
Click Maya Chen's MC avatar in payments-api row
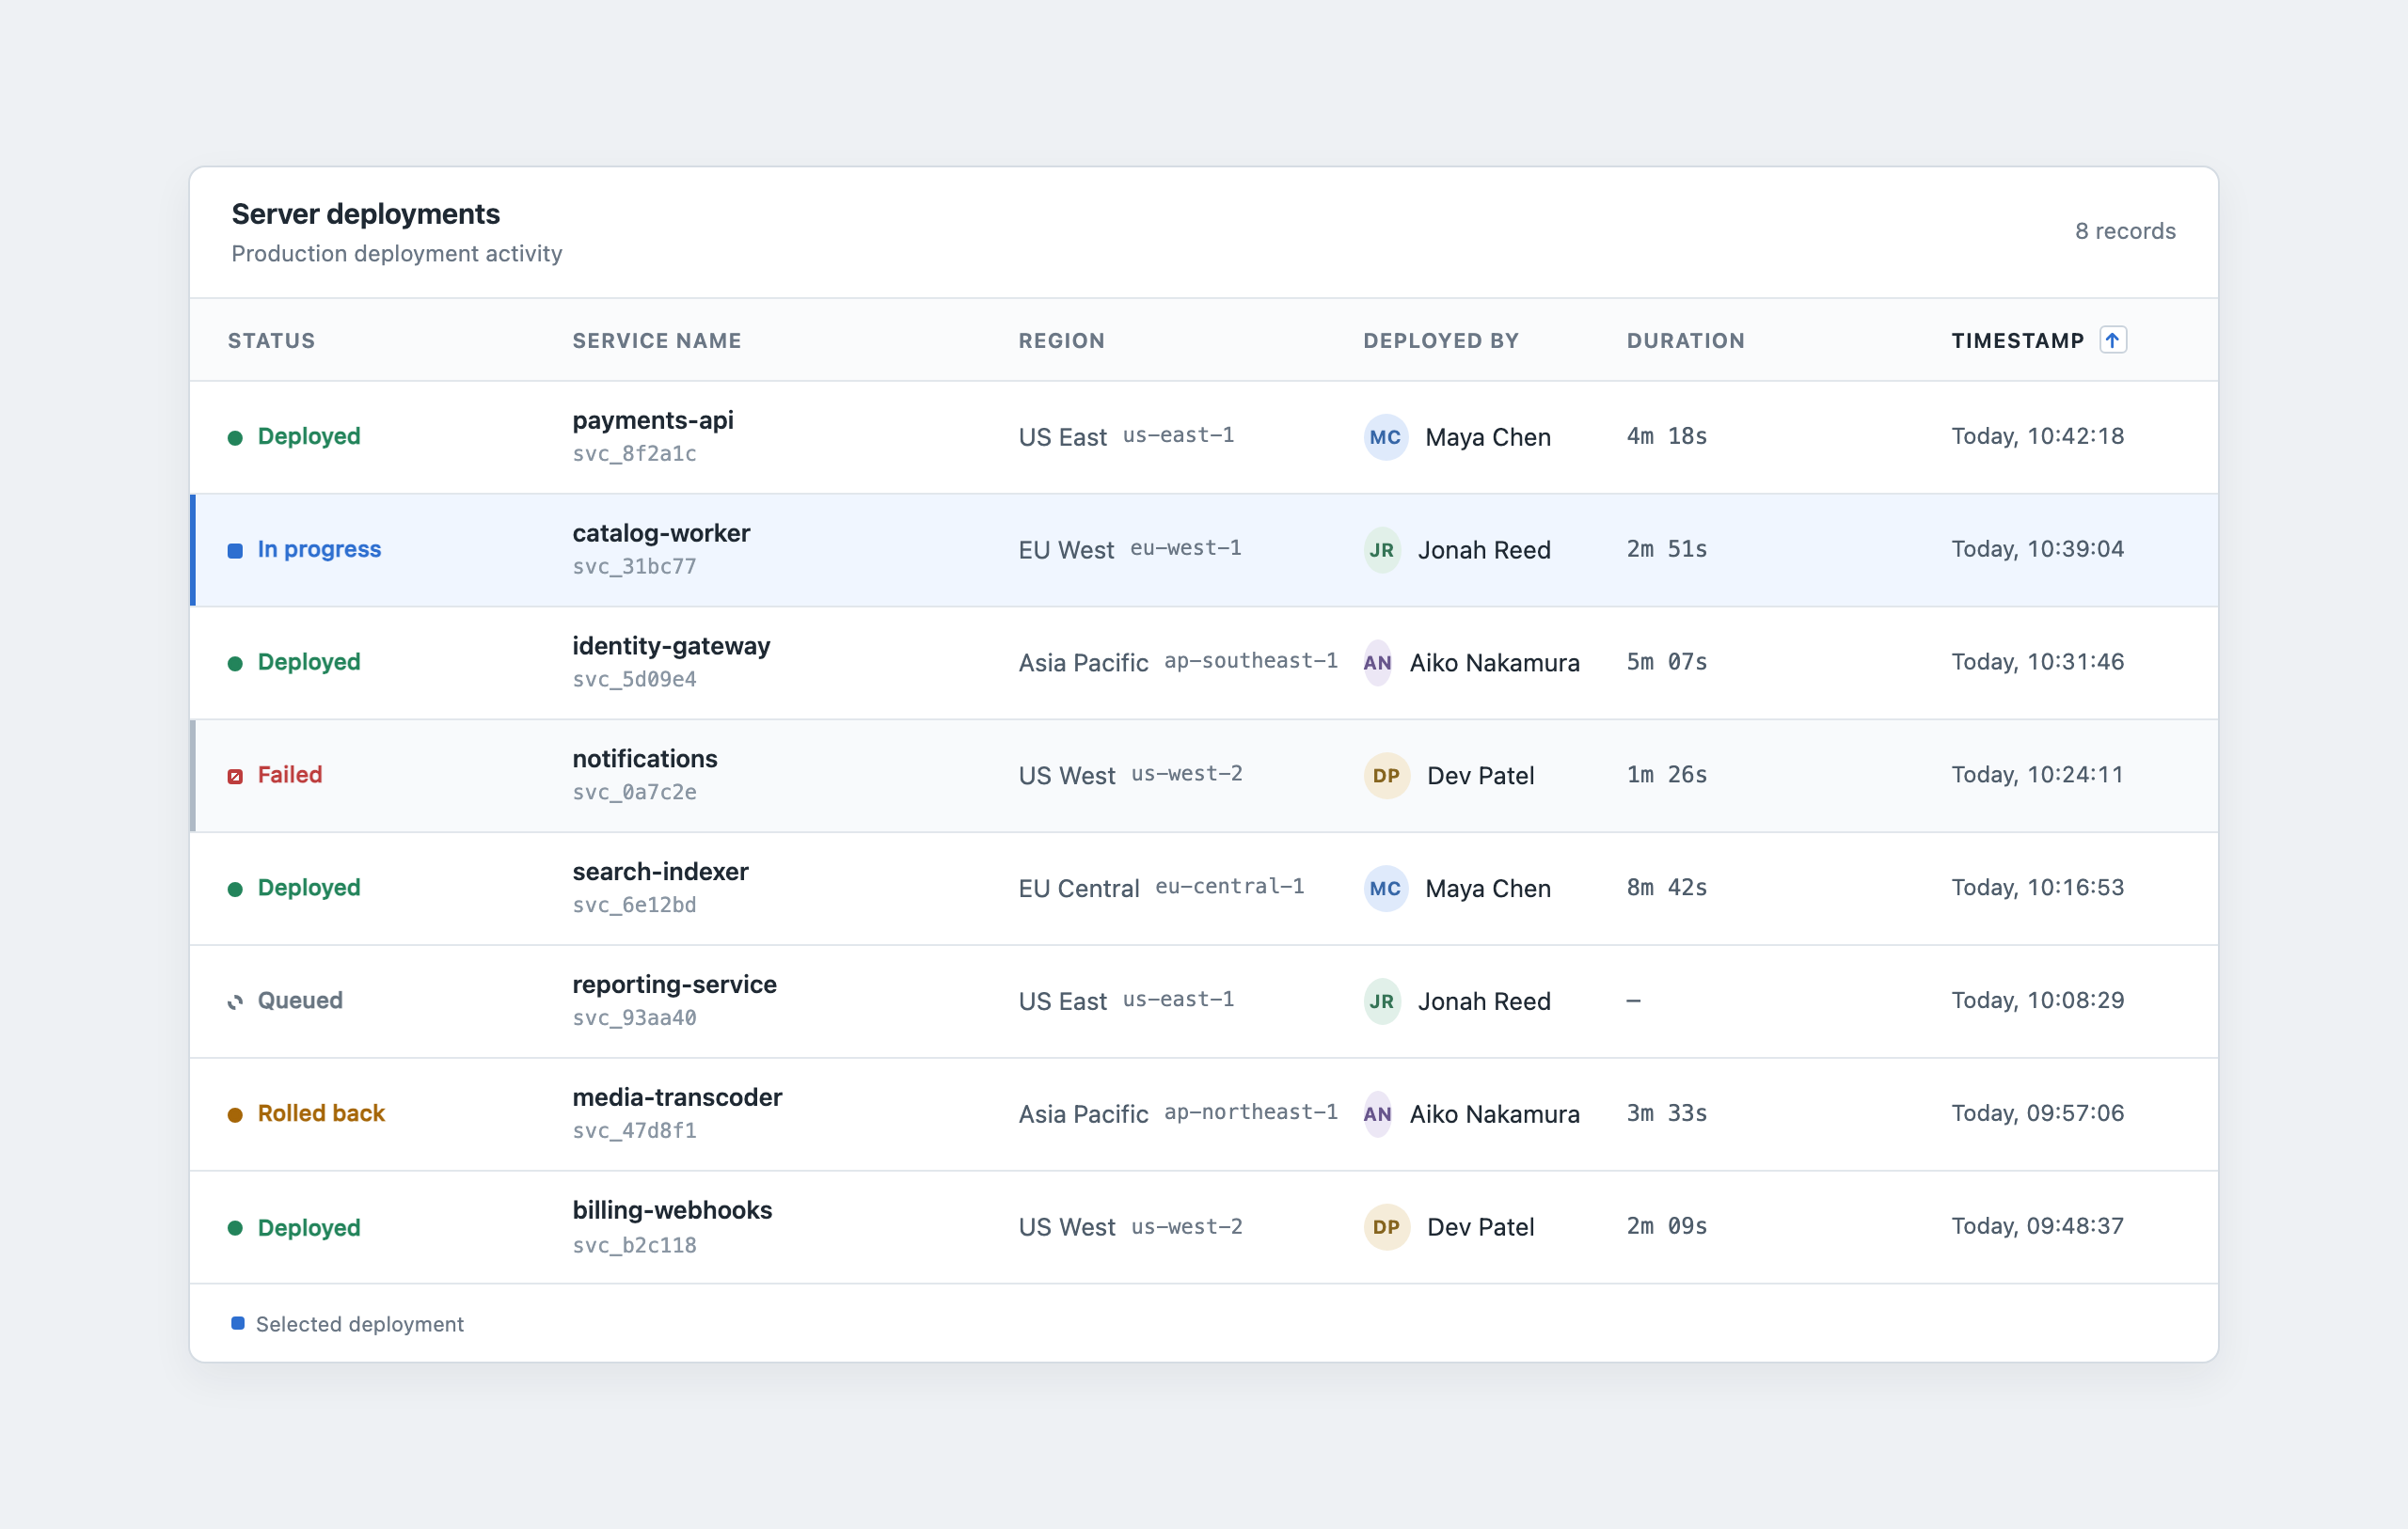click(1385, 437)
